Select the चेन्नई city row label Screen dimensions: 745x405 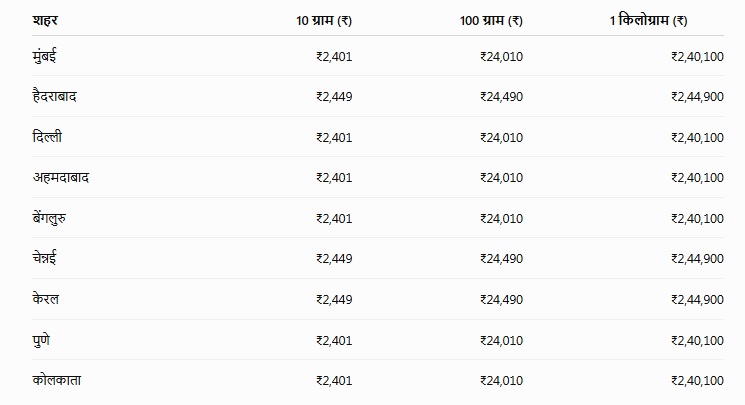pos(45,258)
